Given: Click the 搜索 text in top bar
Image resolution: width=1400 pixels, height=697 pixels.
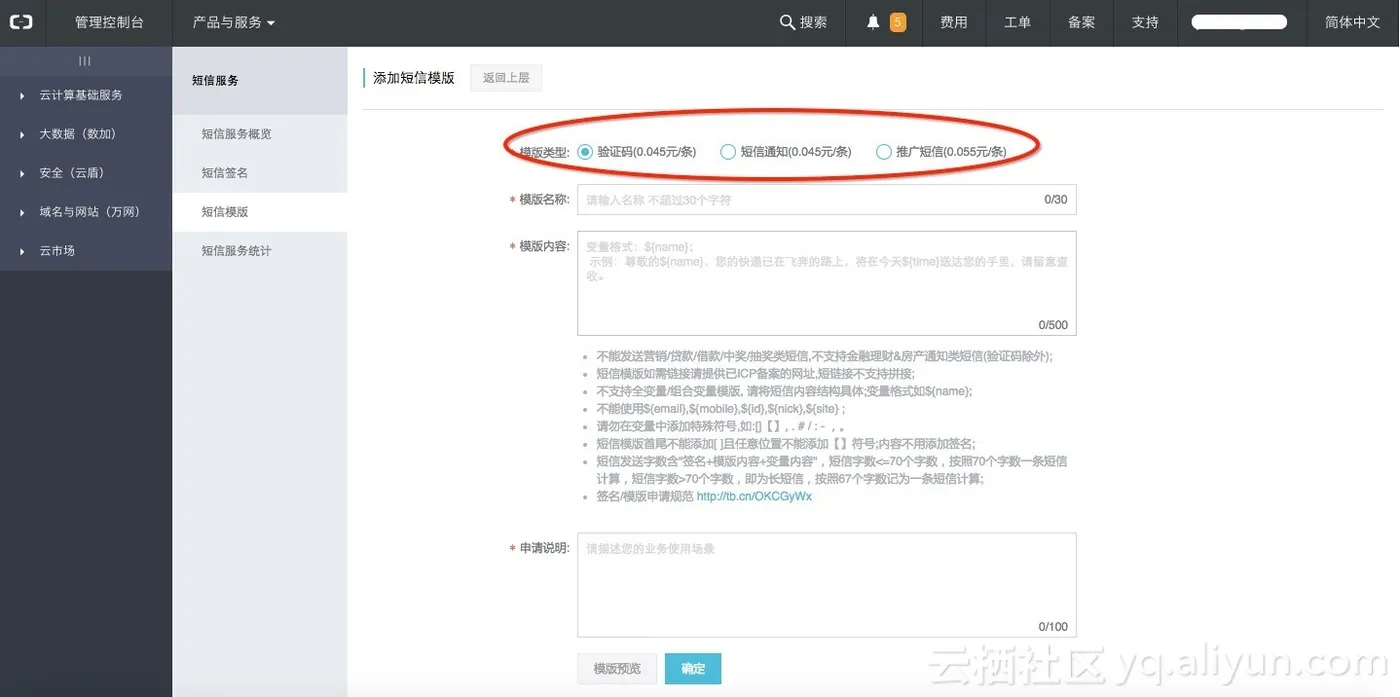Looking at the screenshot, I should [813, 22].
